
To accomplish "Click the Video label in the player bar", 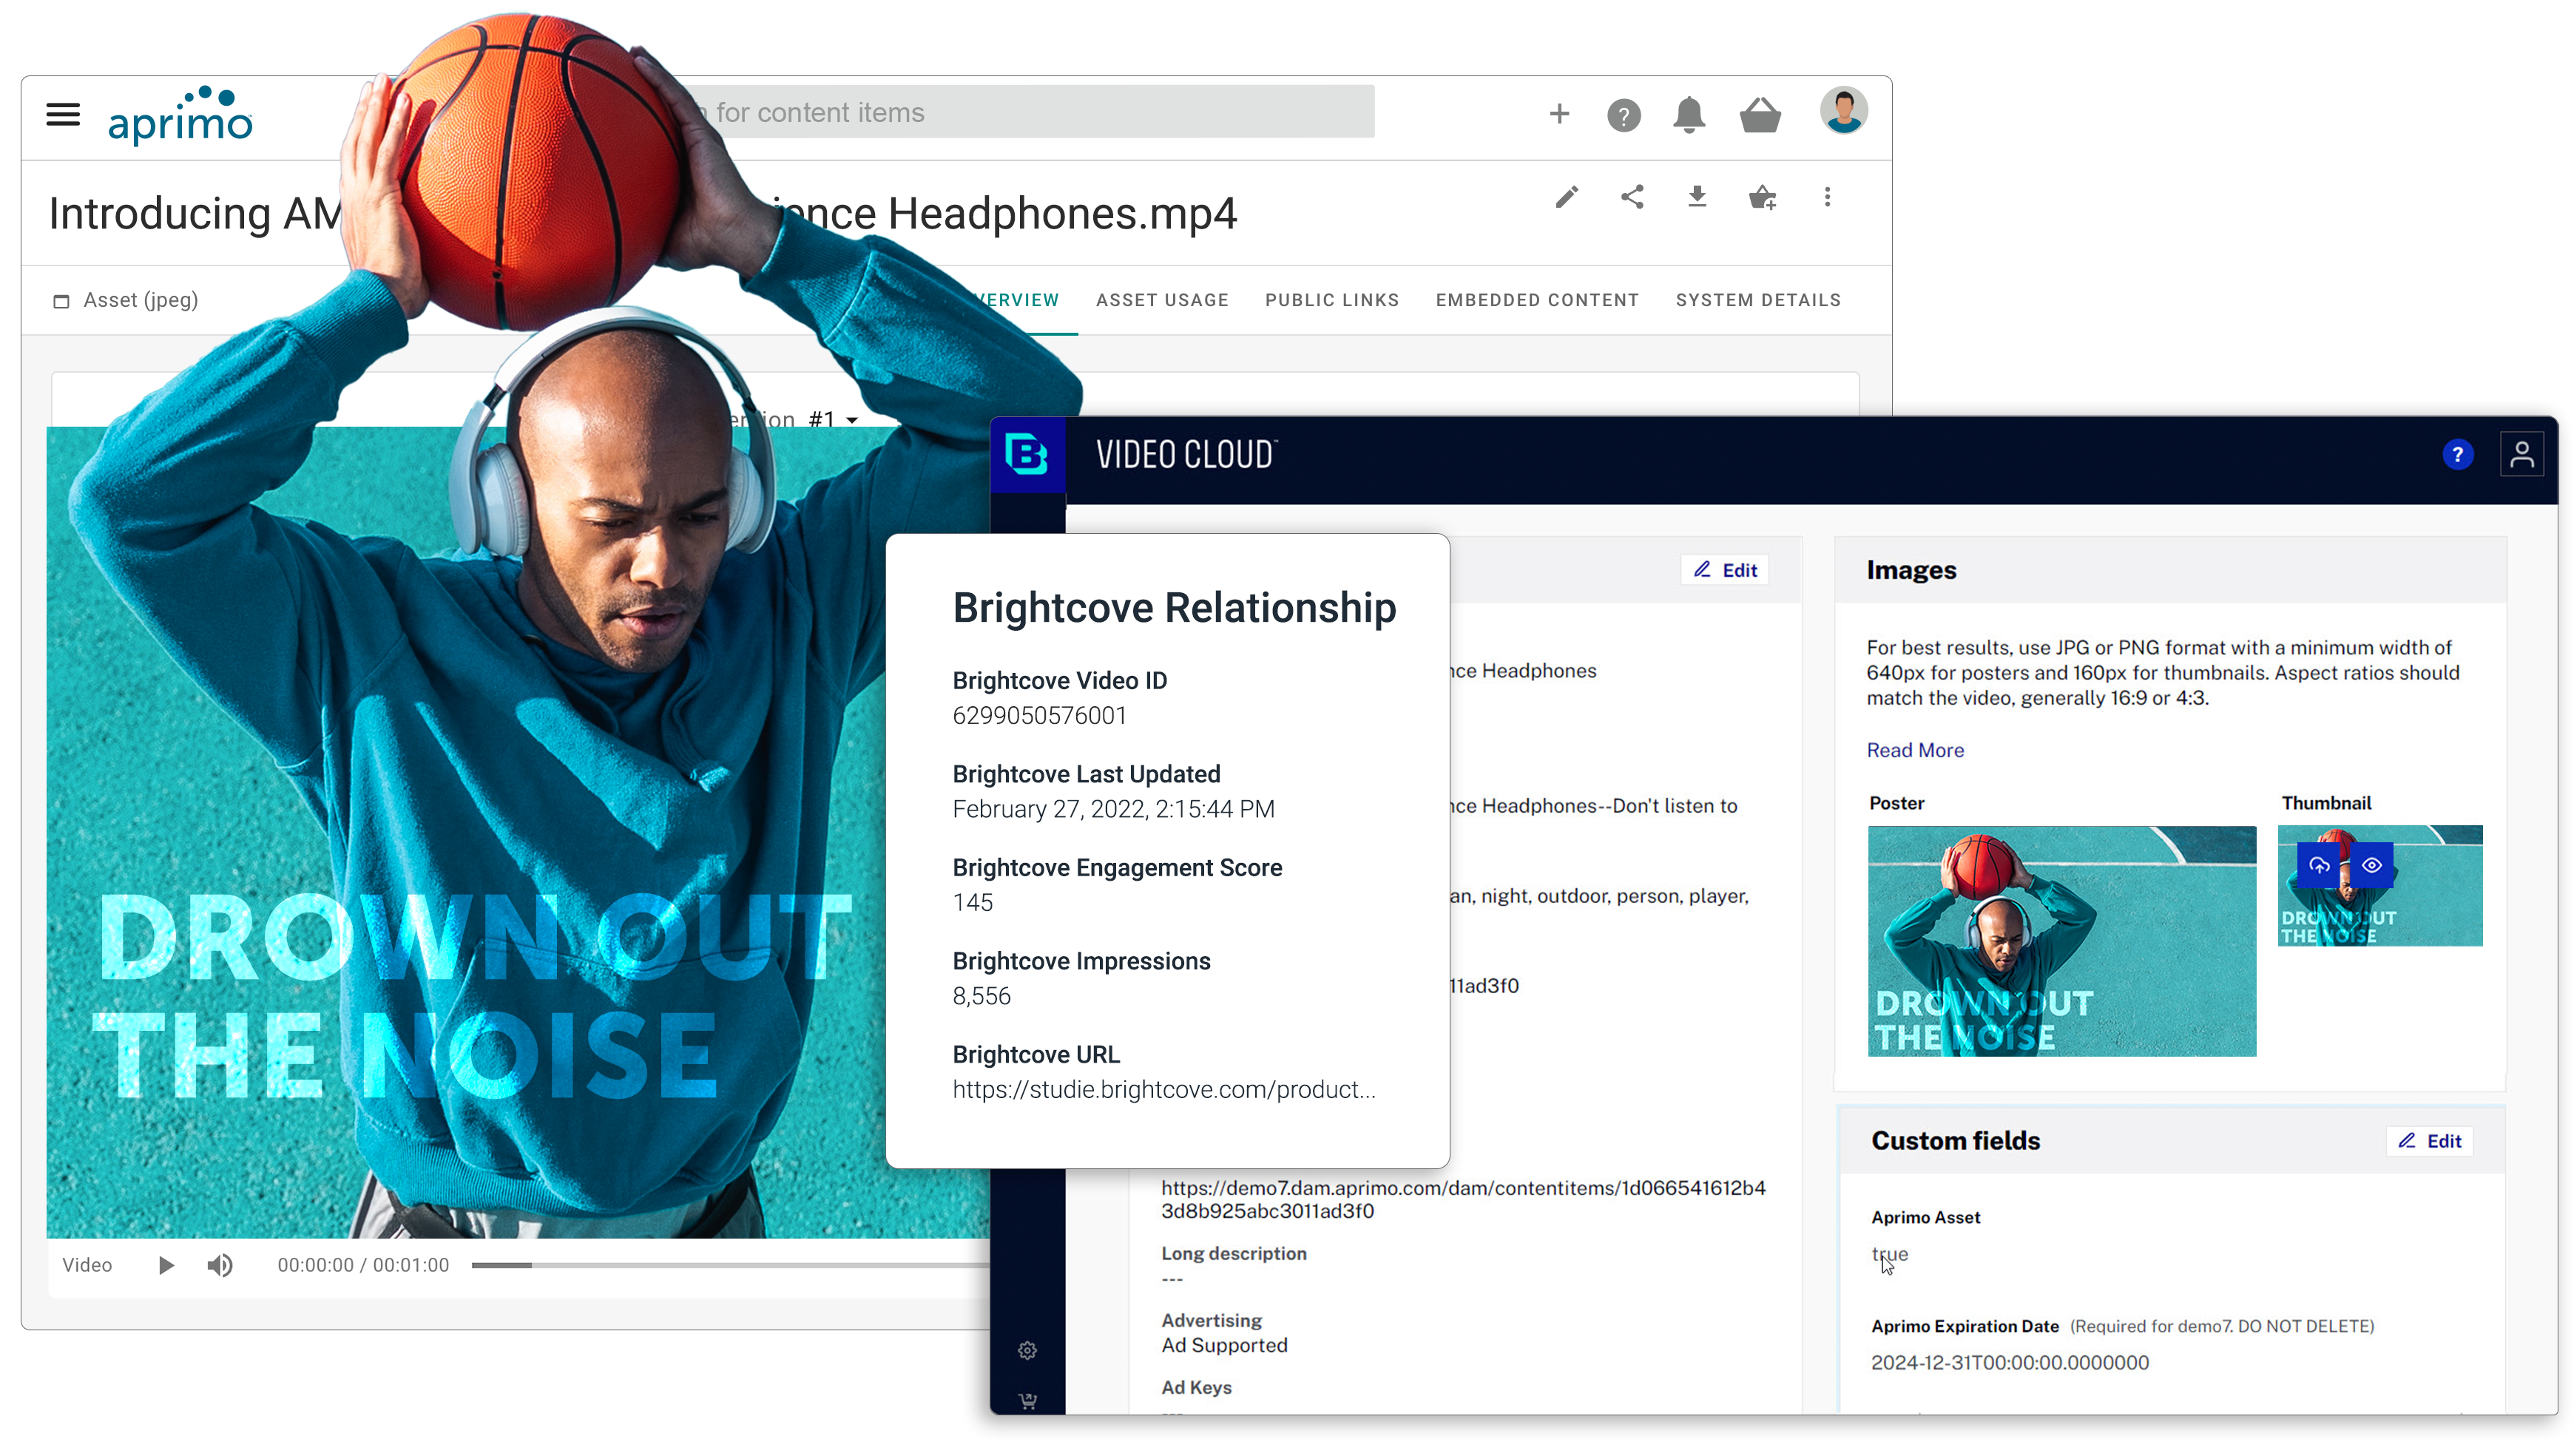I will pyautogui.click(x=87, y=1266).
